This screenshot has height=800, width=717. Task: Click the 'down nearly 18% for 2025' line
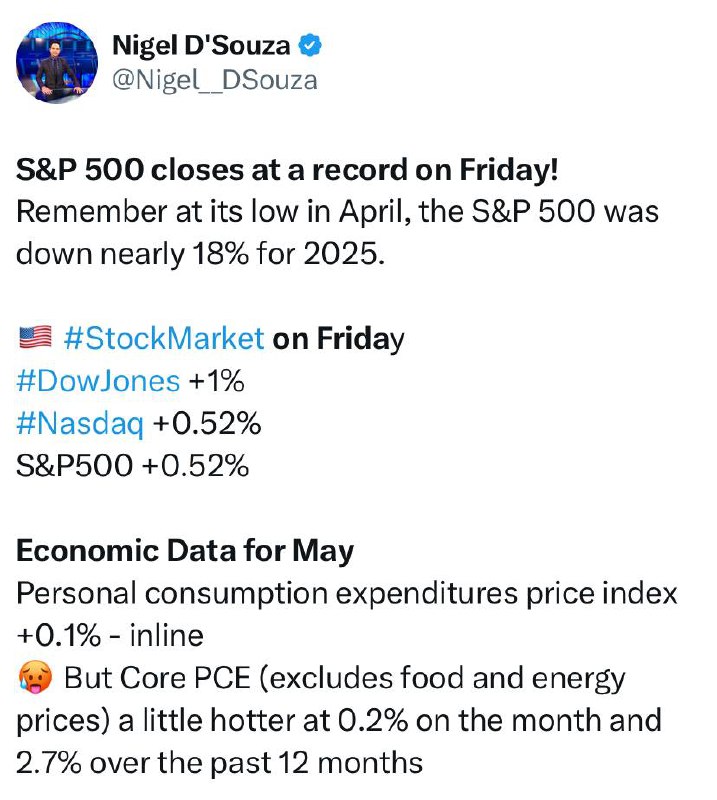pos(200,254)
